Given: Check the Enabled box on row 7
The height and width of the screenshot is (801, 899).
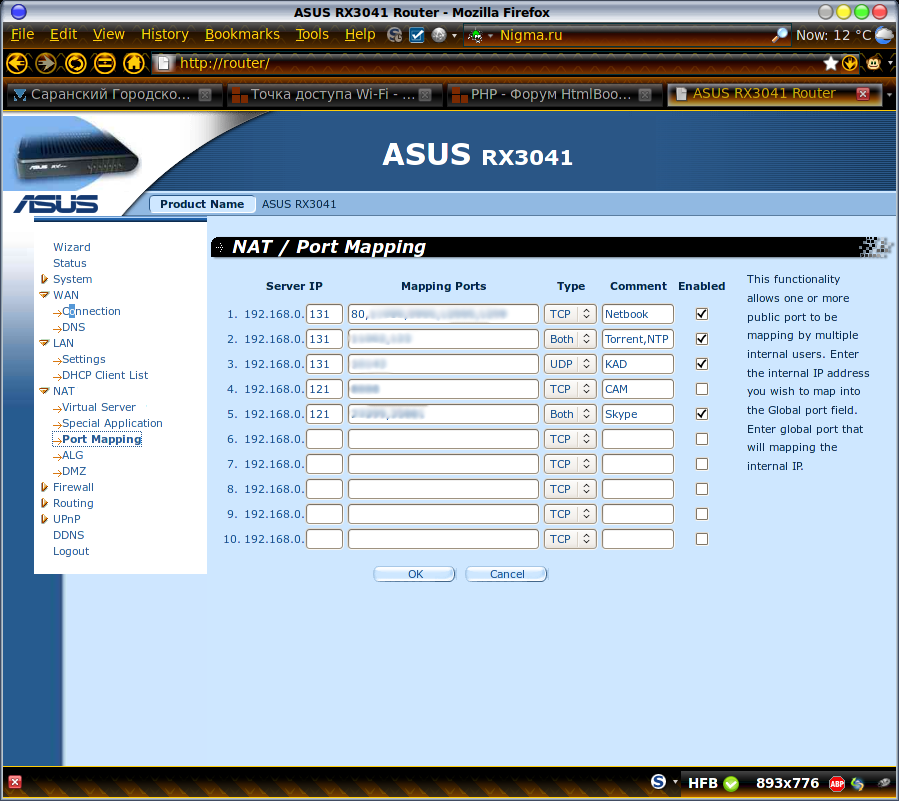Looking at the screenshot, I should [702, 464].
